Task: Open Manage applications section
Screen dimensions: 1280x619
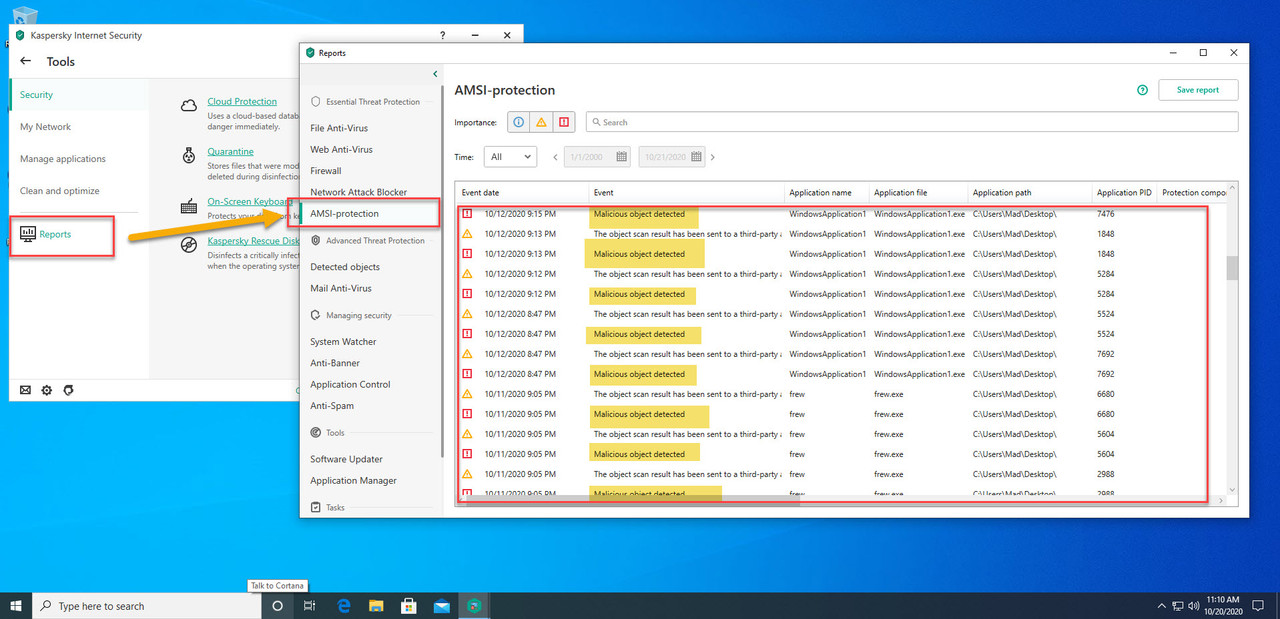Action: coord(63,159)
